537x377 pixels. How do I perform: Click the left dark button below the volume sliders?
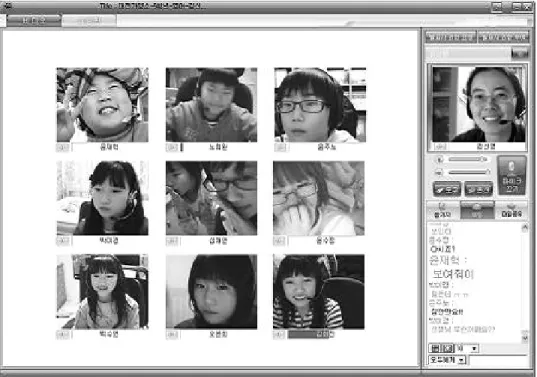click(x=447, y=189)
